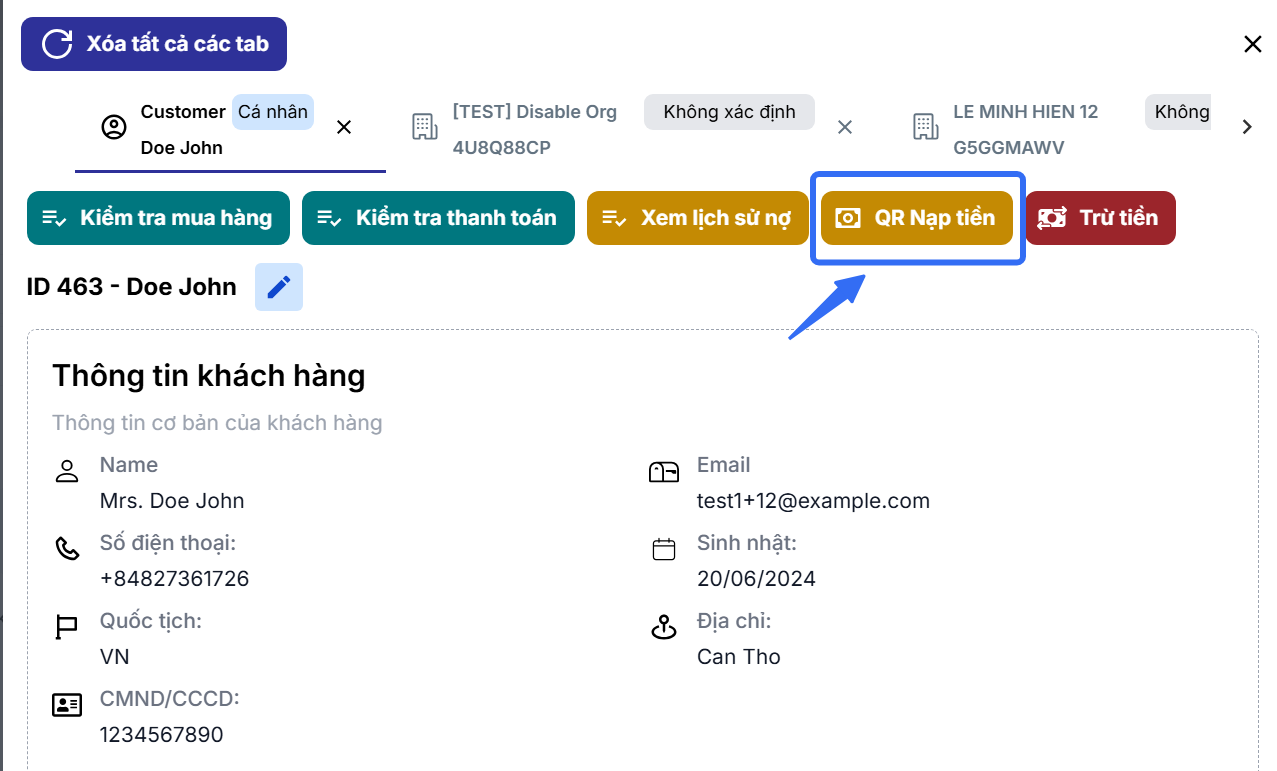Click the code 4U8Q88CP
Screen dimensions: 1277x771
tap(502, 148)
